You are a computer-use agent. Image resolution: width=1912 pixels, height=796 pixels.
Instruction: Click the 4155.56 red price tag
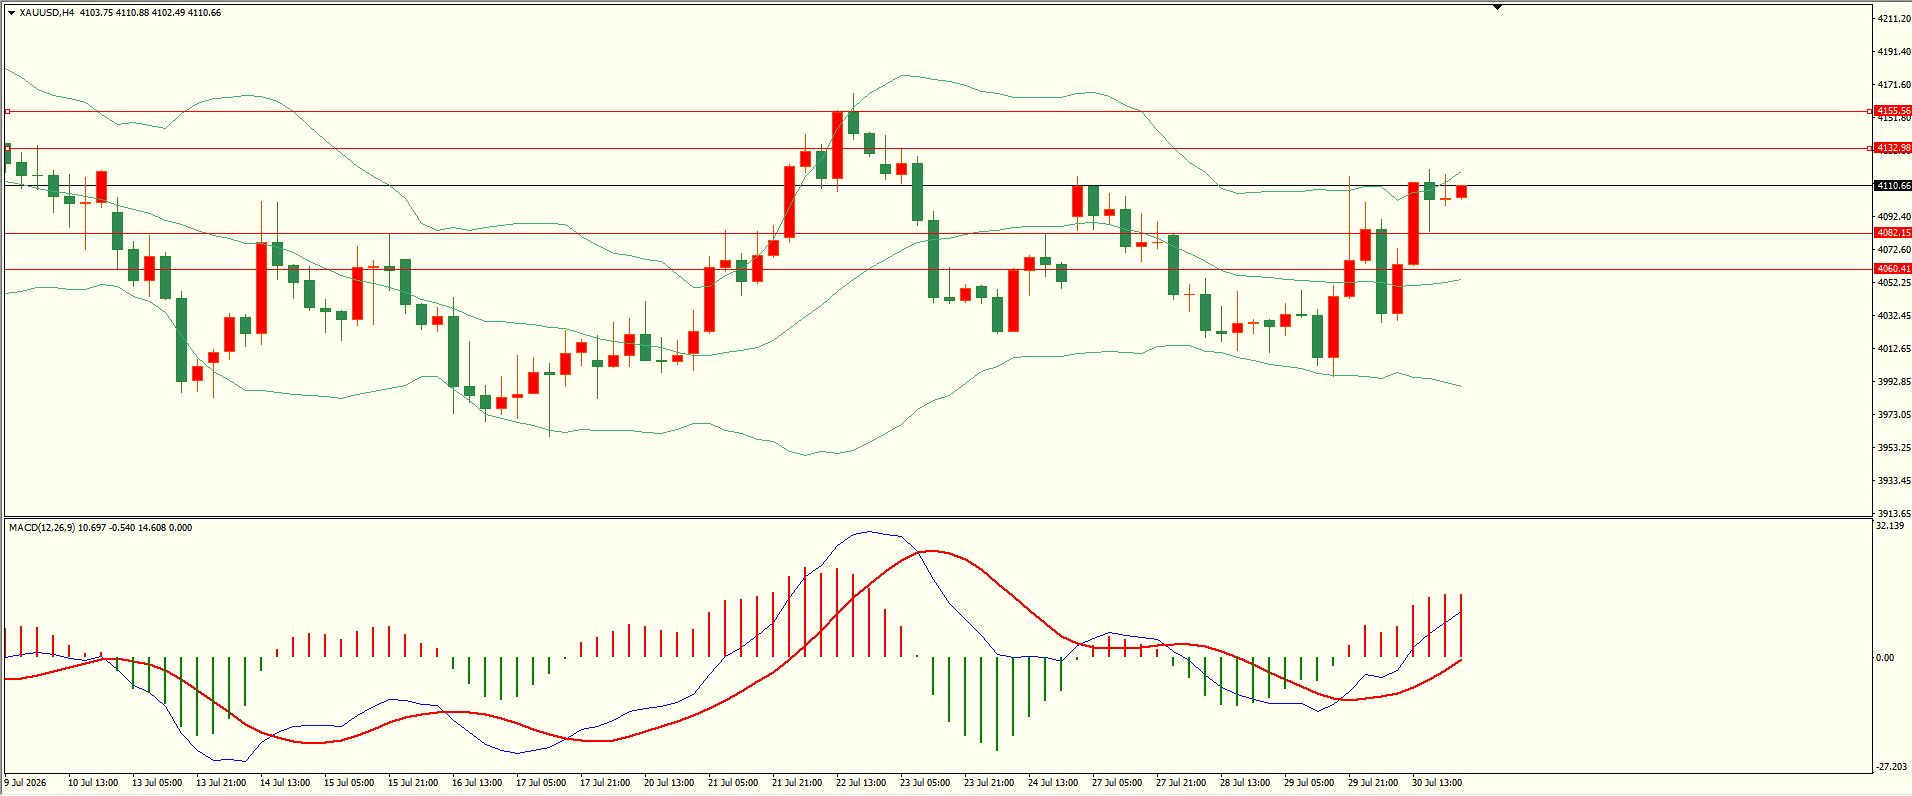click(x=1893, y=111)
